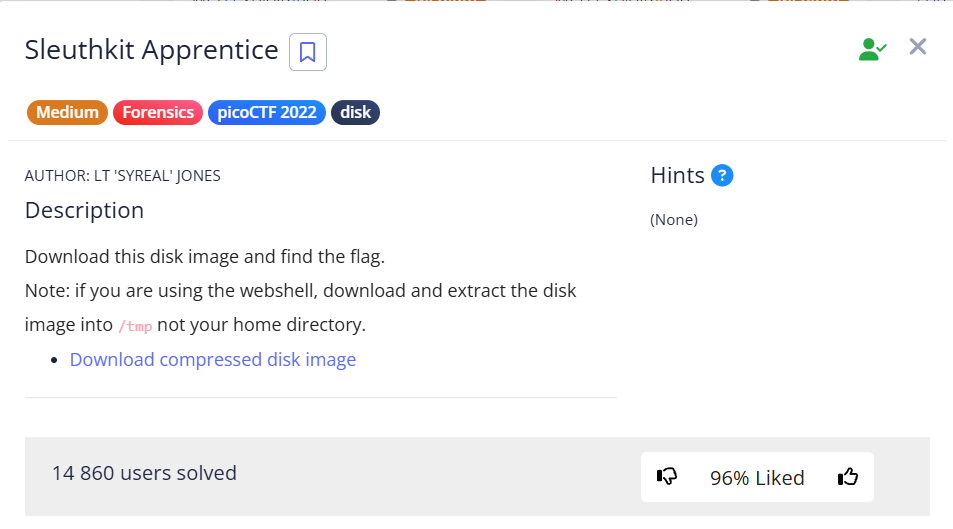Bookmark the Sleuthkit Apprentice challenge

(x=308, y=52)
